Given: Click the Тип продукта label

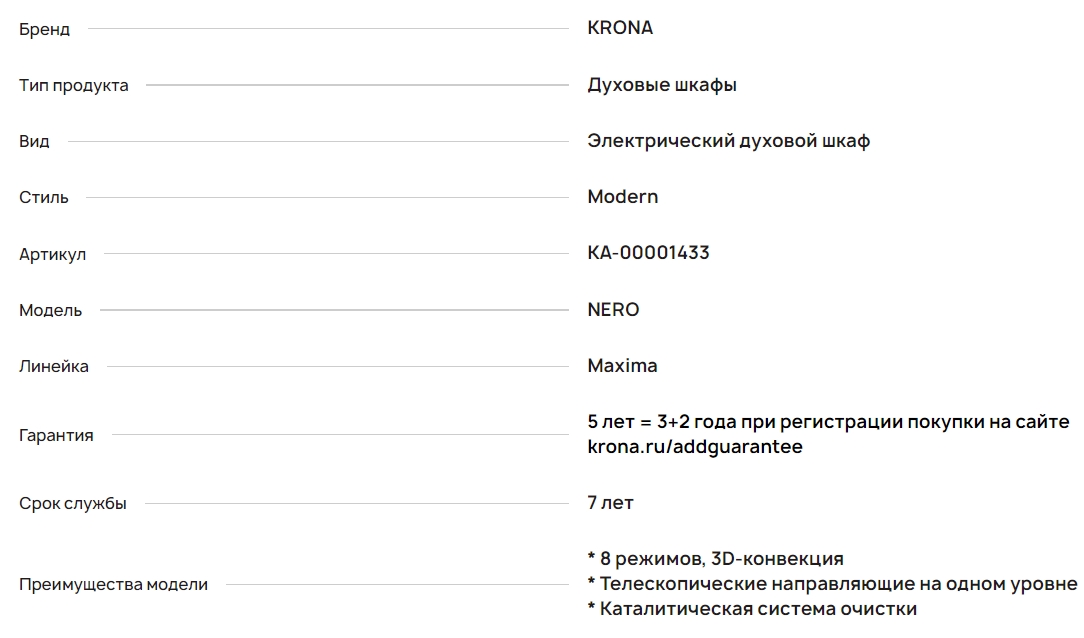Looking at the screenshot, I should coord(74,85).
